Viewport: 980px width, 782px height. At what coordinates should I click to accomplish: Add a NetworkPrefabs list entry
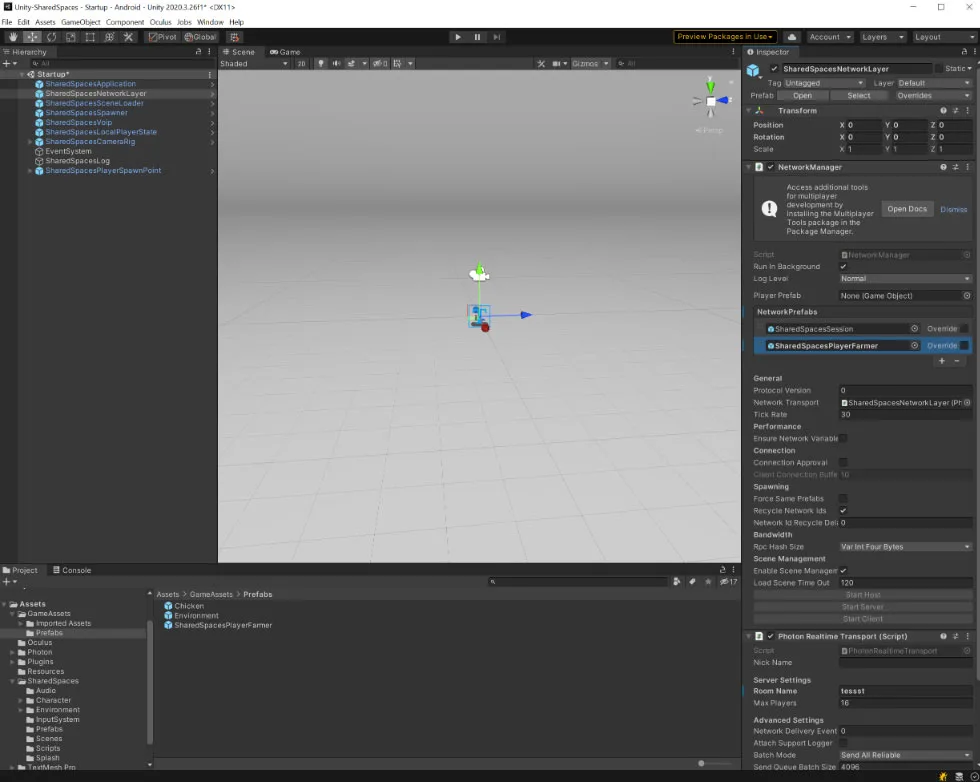[x=942, y=361]
